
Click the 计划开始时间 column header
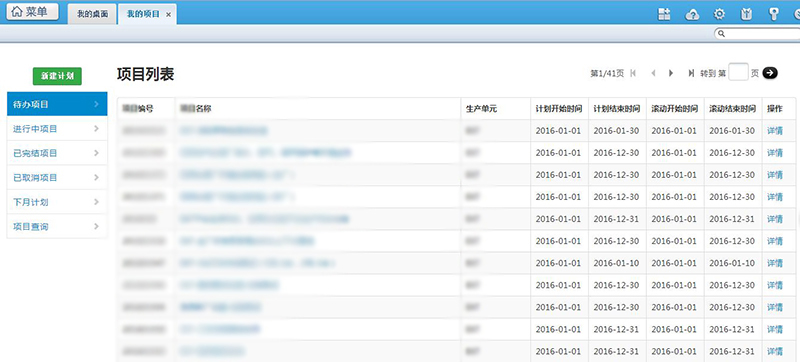tap(559, 109)
